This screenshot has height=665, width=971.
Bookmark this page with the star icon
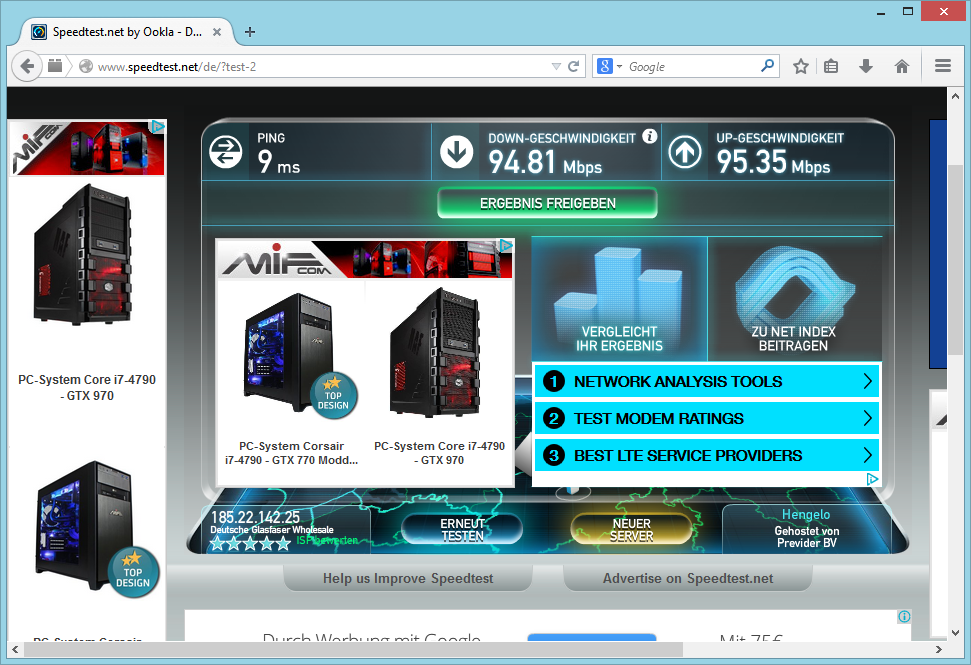coord(801,66)
